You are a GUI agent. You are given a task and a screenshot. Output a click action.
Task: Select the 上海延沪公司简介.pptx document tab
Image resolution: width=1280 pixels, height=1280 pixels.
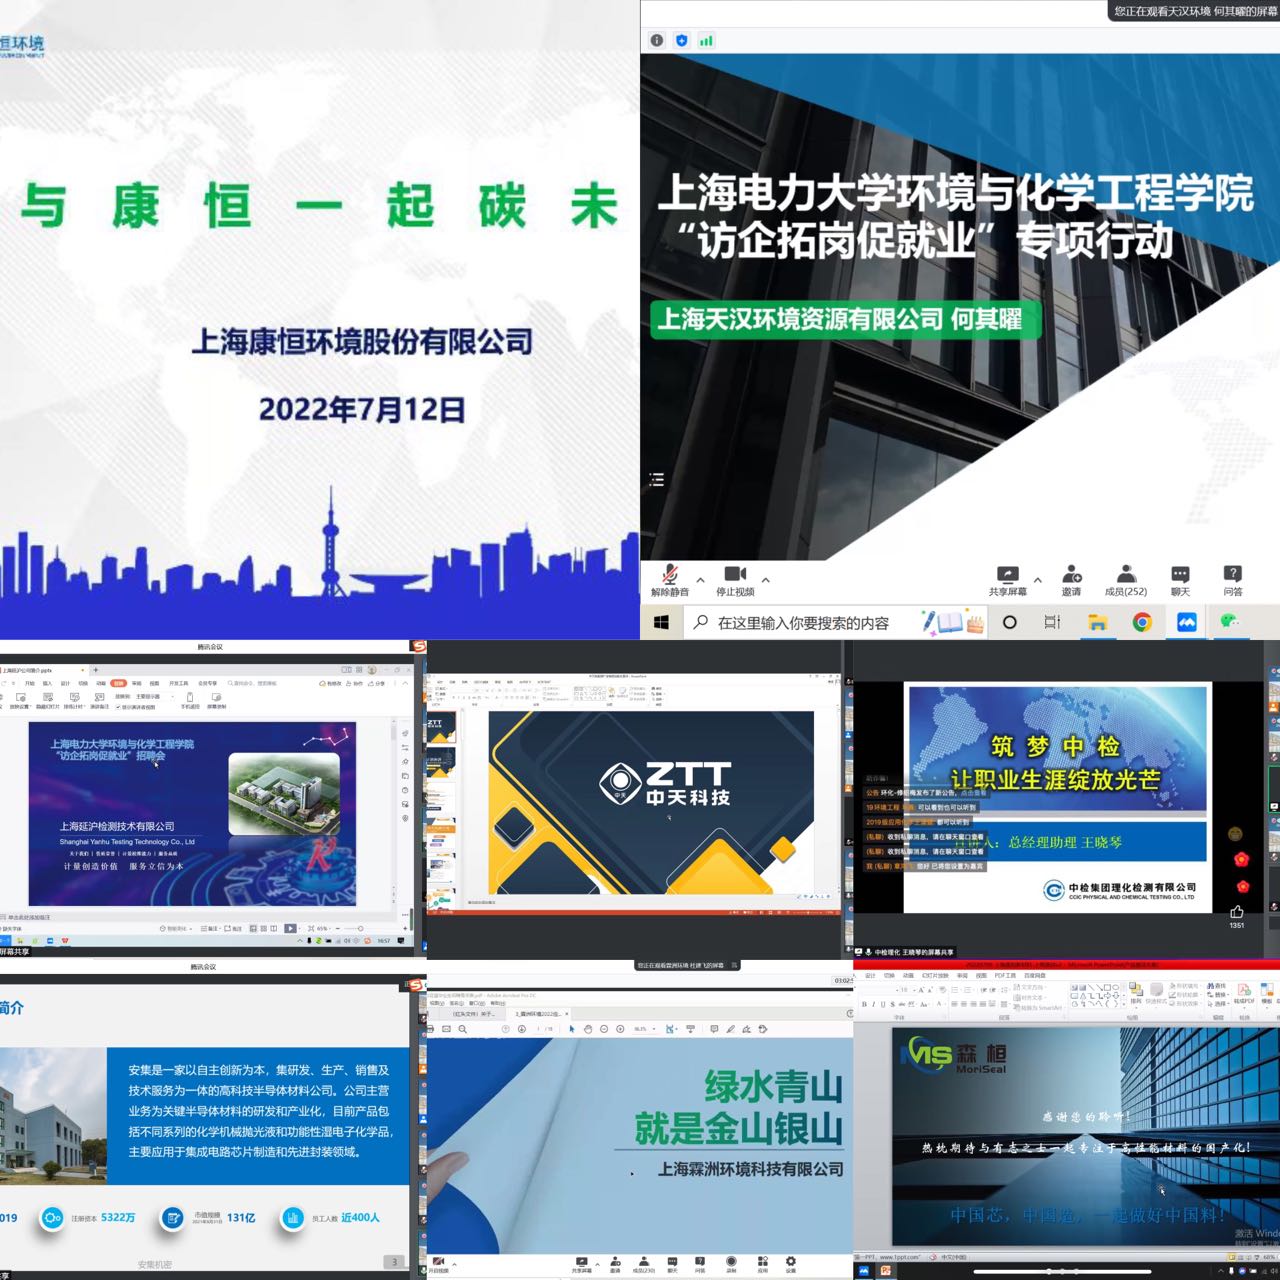(28, 670)
